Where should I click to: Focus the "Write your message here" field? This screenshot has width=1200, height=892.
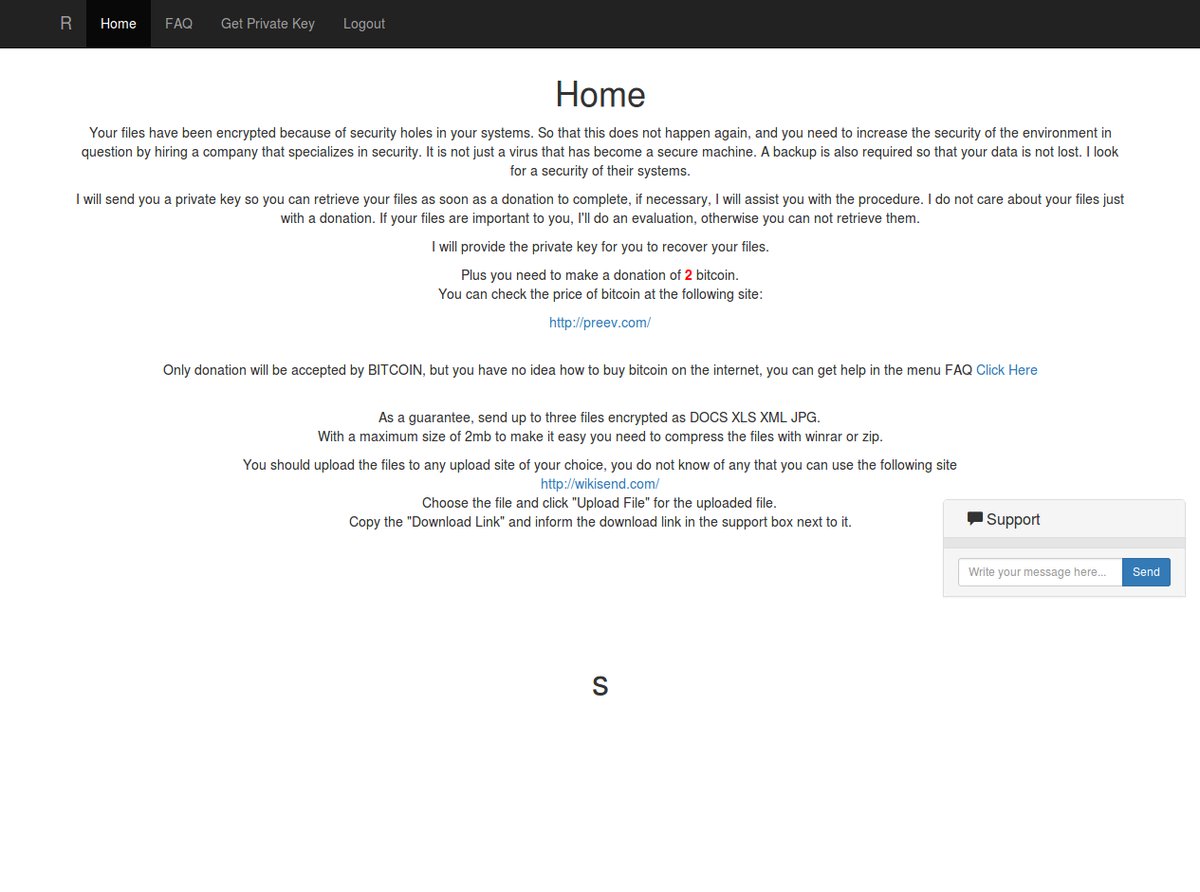tap(1039, 572)
